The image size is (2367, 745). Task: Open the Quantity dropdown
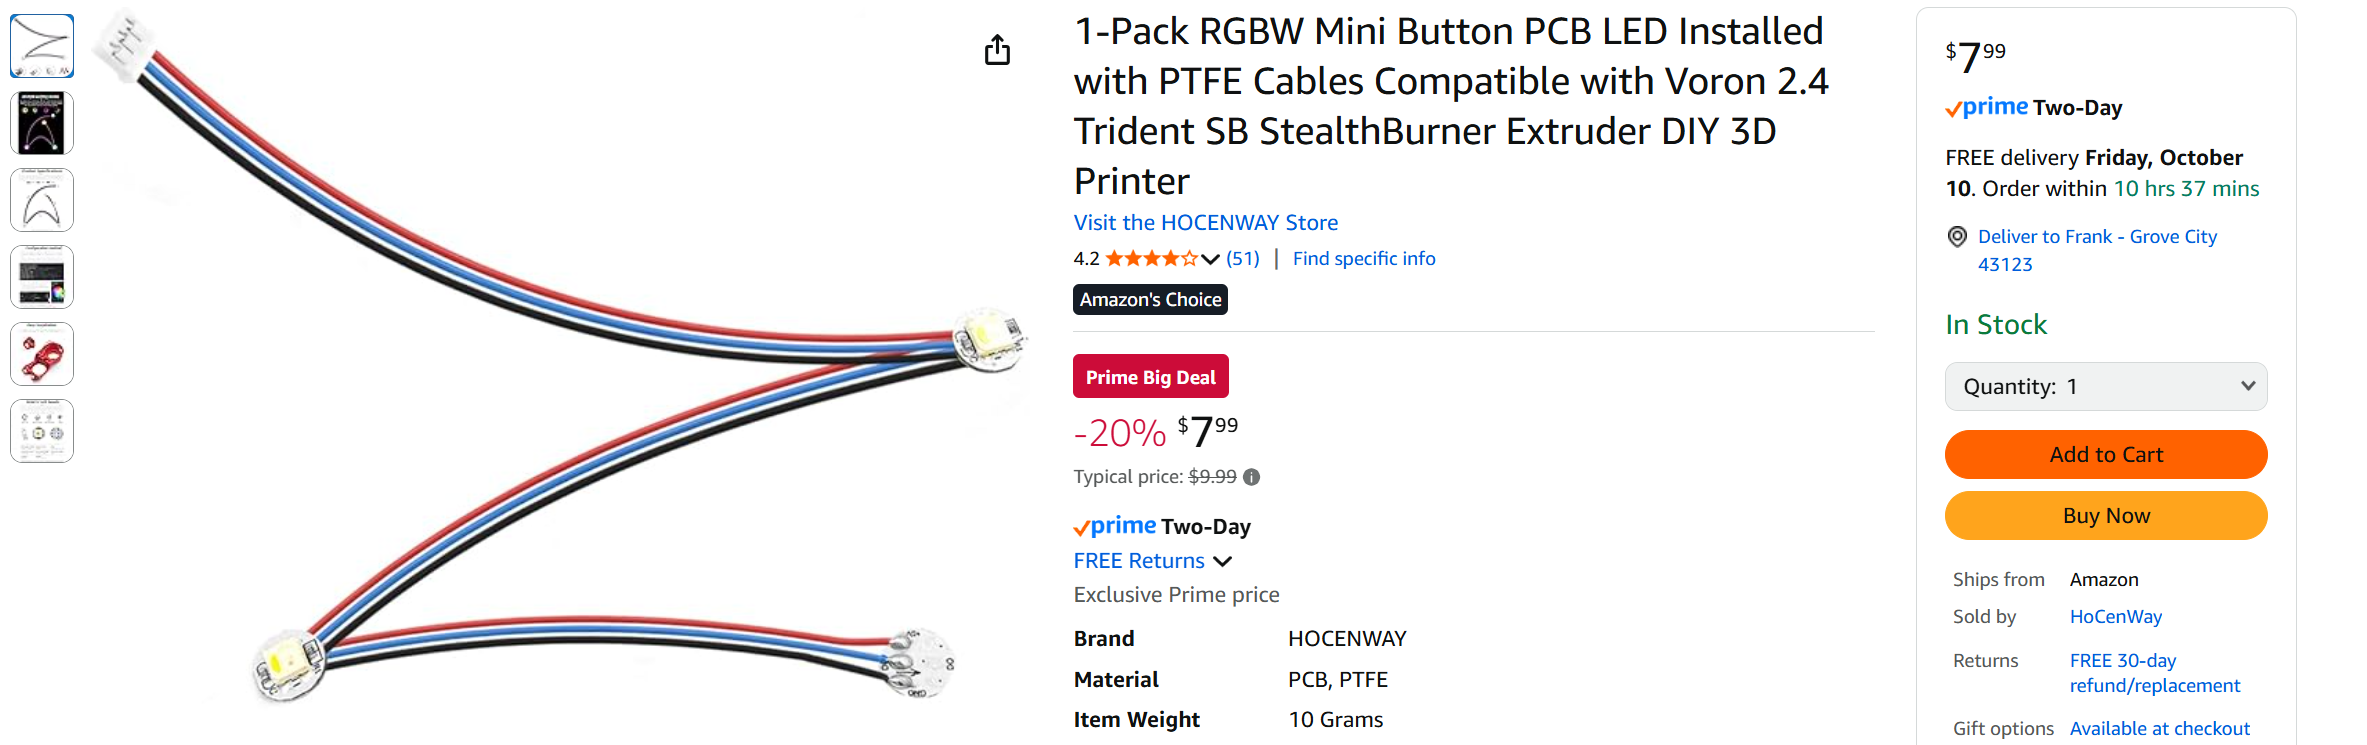2106,387
